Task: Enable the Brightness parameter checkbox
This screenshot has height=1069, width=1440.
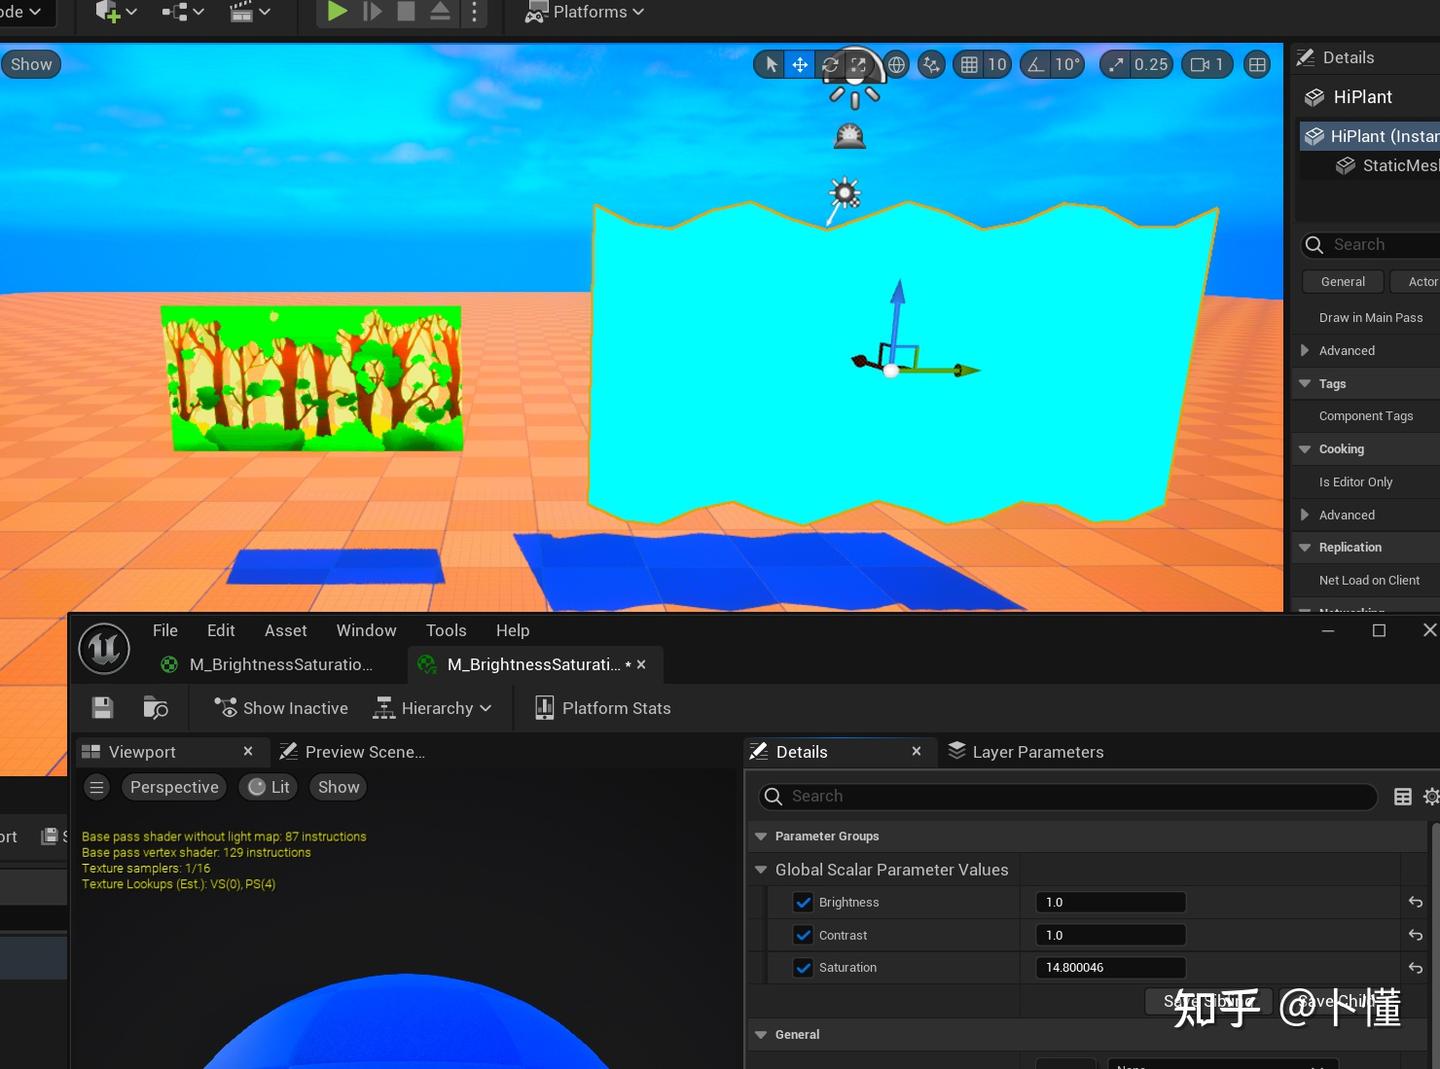Action: 803,902
